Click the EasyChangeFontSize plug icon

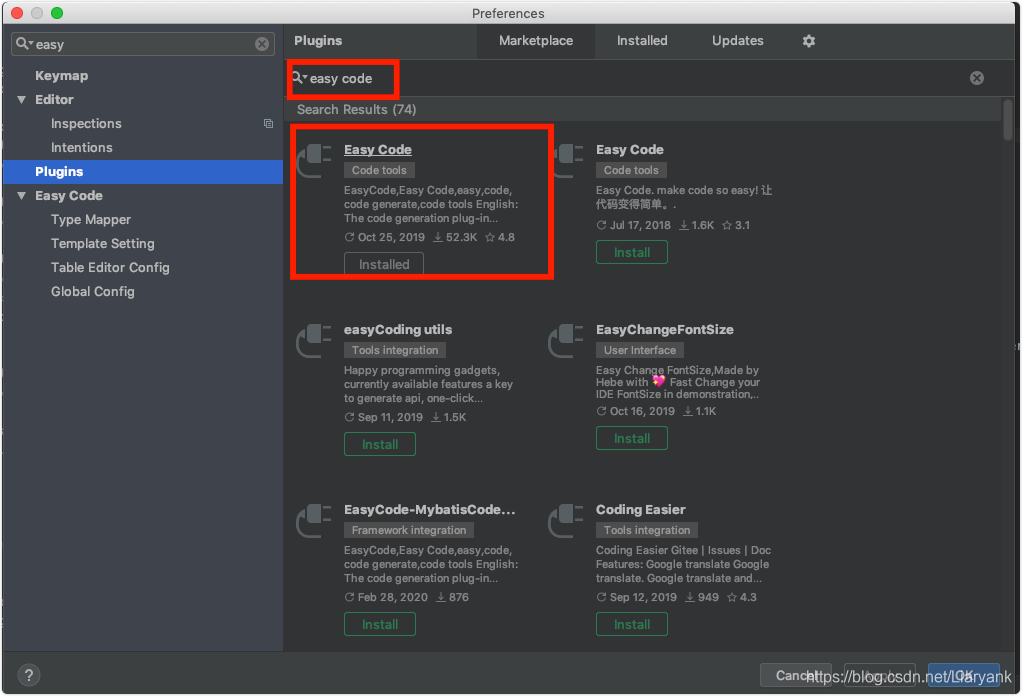click(x=566, y=341)
